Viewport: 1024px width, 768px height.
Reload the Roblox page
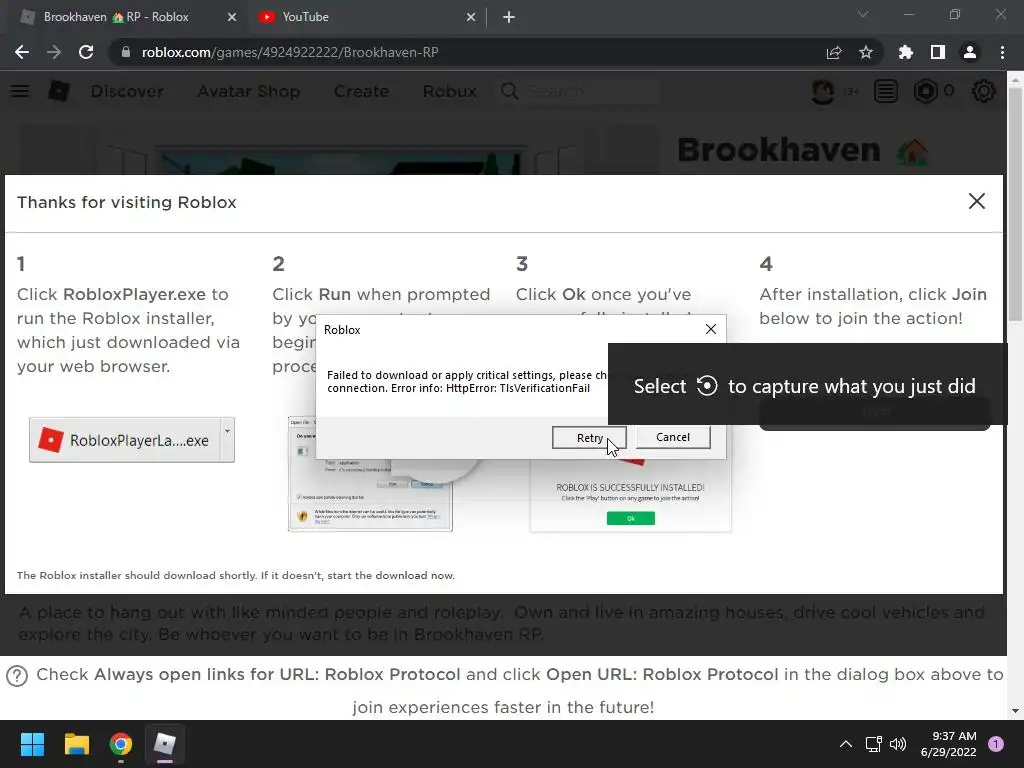(x=86, y=52)
